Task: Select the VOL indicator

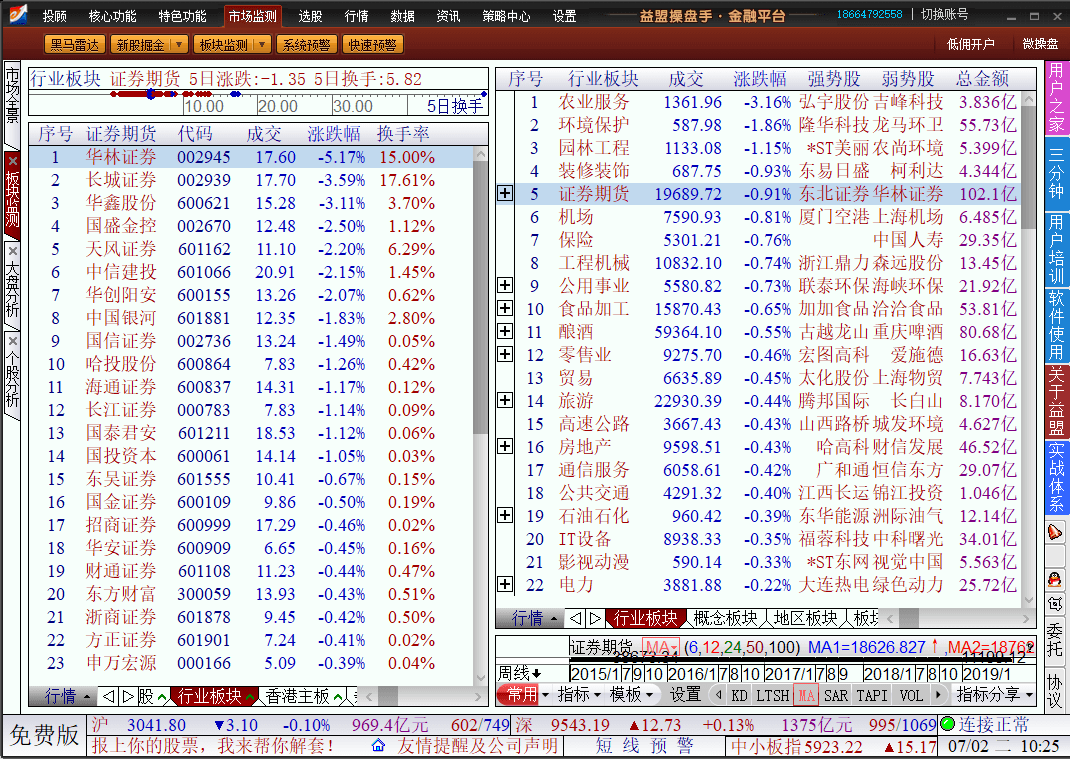Action: pyautogui.click(x=911, y=696)
